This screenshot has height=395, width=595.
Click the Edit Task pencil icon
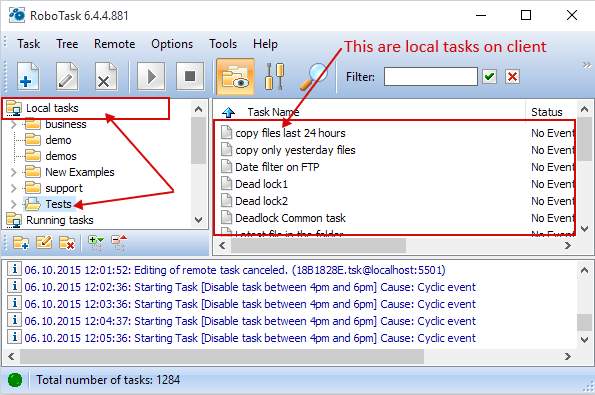click(x=67, y=76)
